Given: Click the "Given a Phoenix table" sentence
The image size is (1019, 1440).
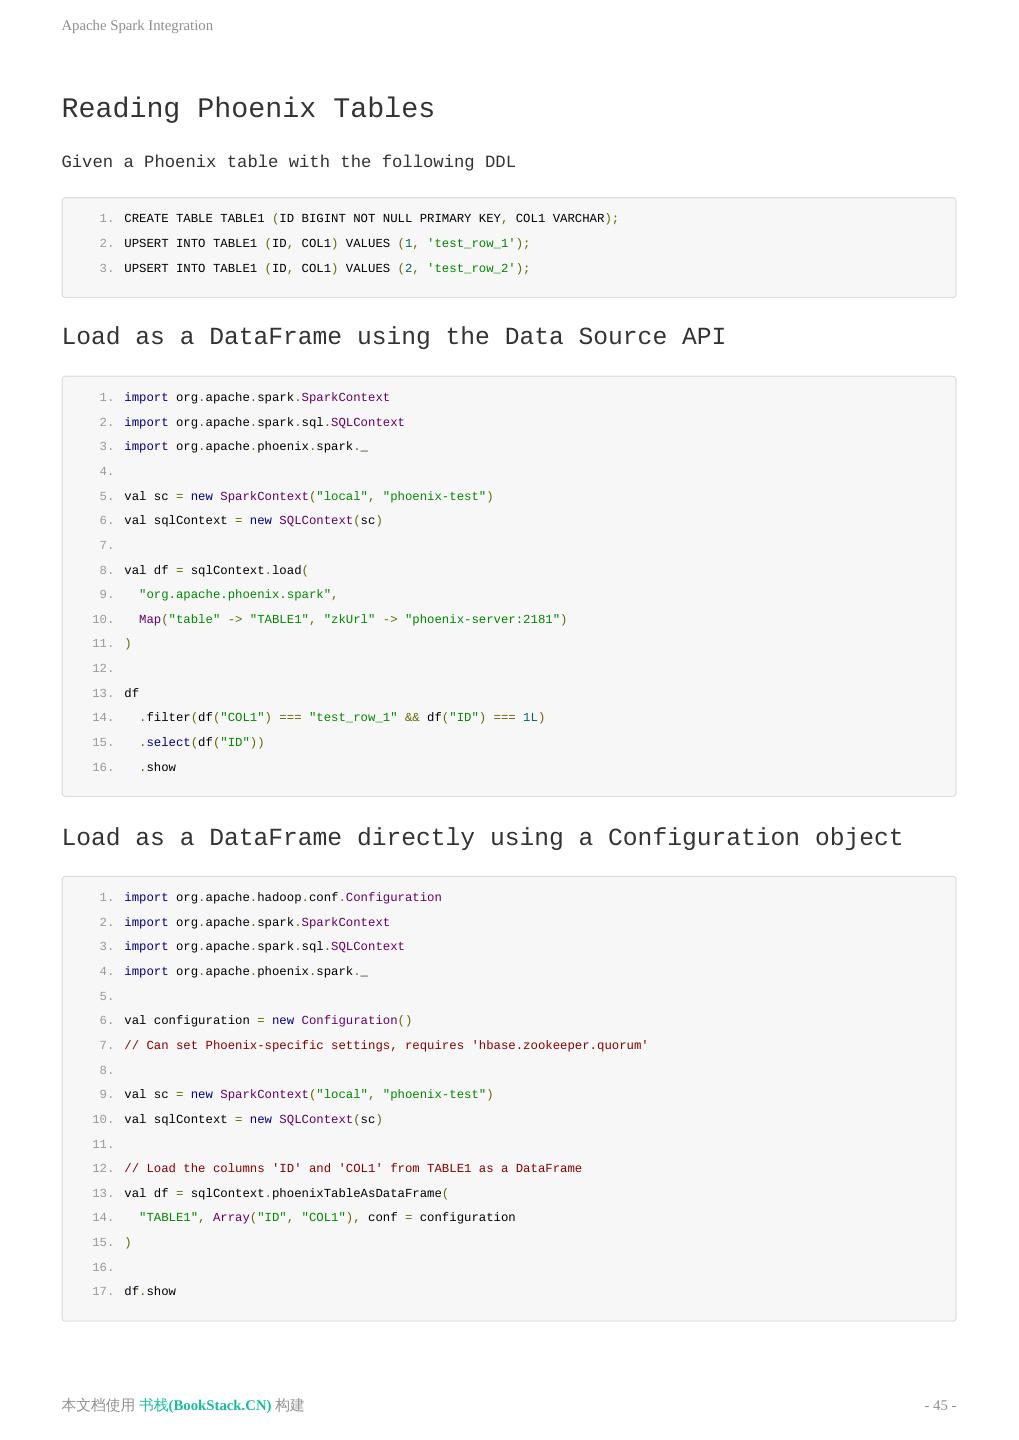Looking at the screenshot, I should pos(288,162).
